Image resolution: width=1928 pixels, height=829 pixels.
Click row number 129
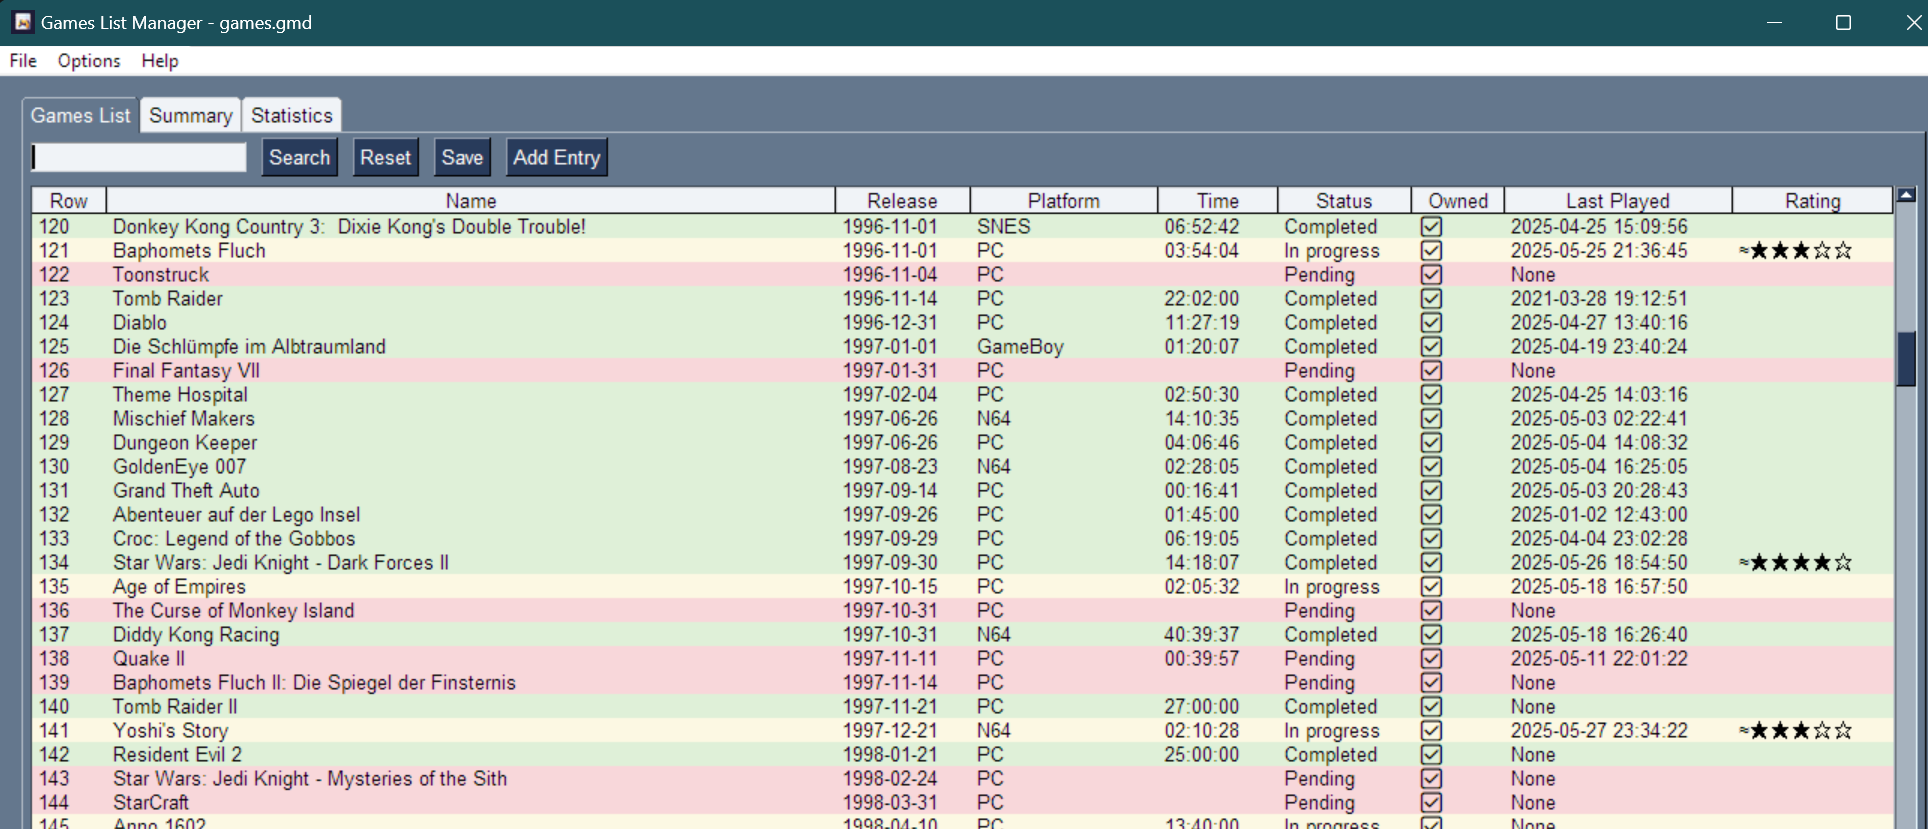pyautogui.click(x=54, y=443)
